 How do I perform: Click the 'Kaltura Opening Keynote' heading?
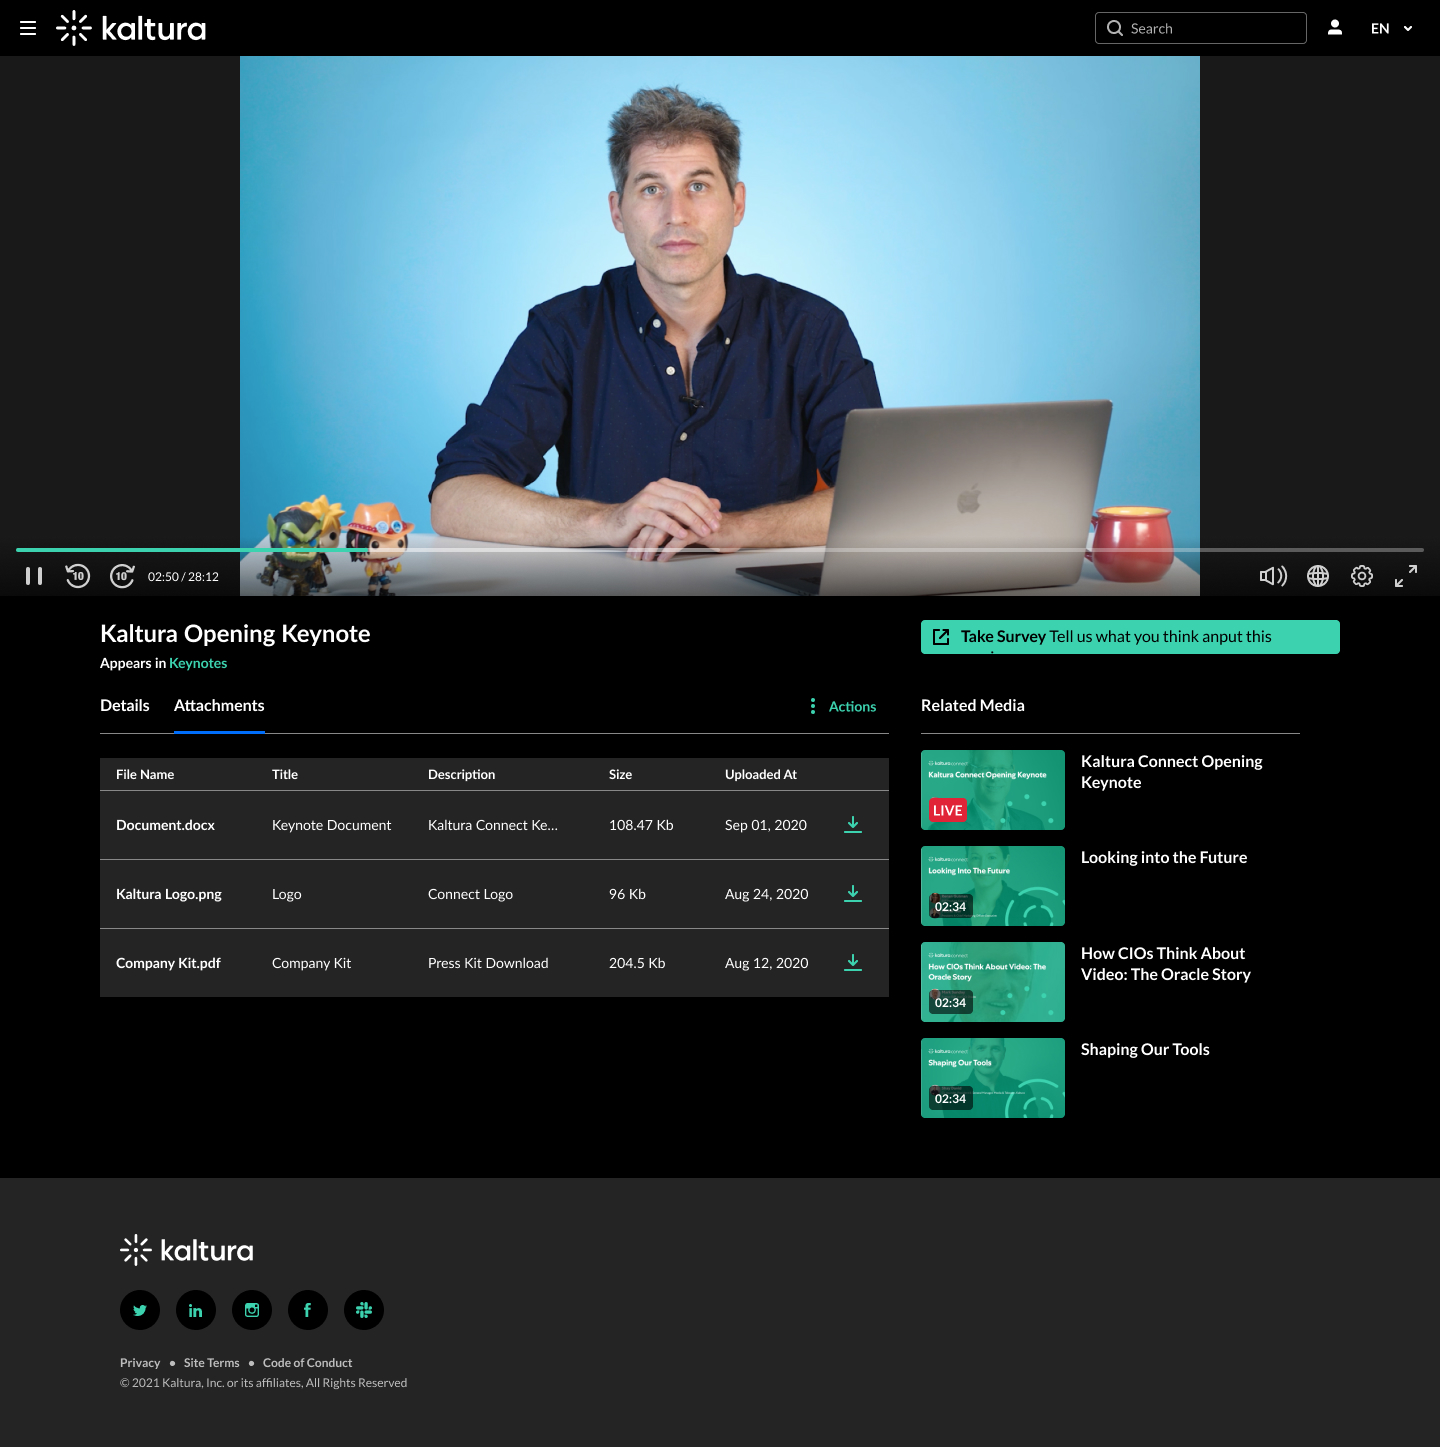(235, 633)
